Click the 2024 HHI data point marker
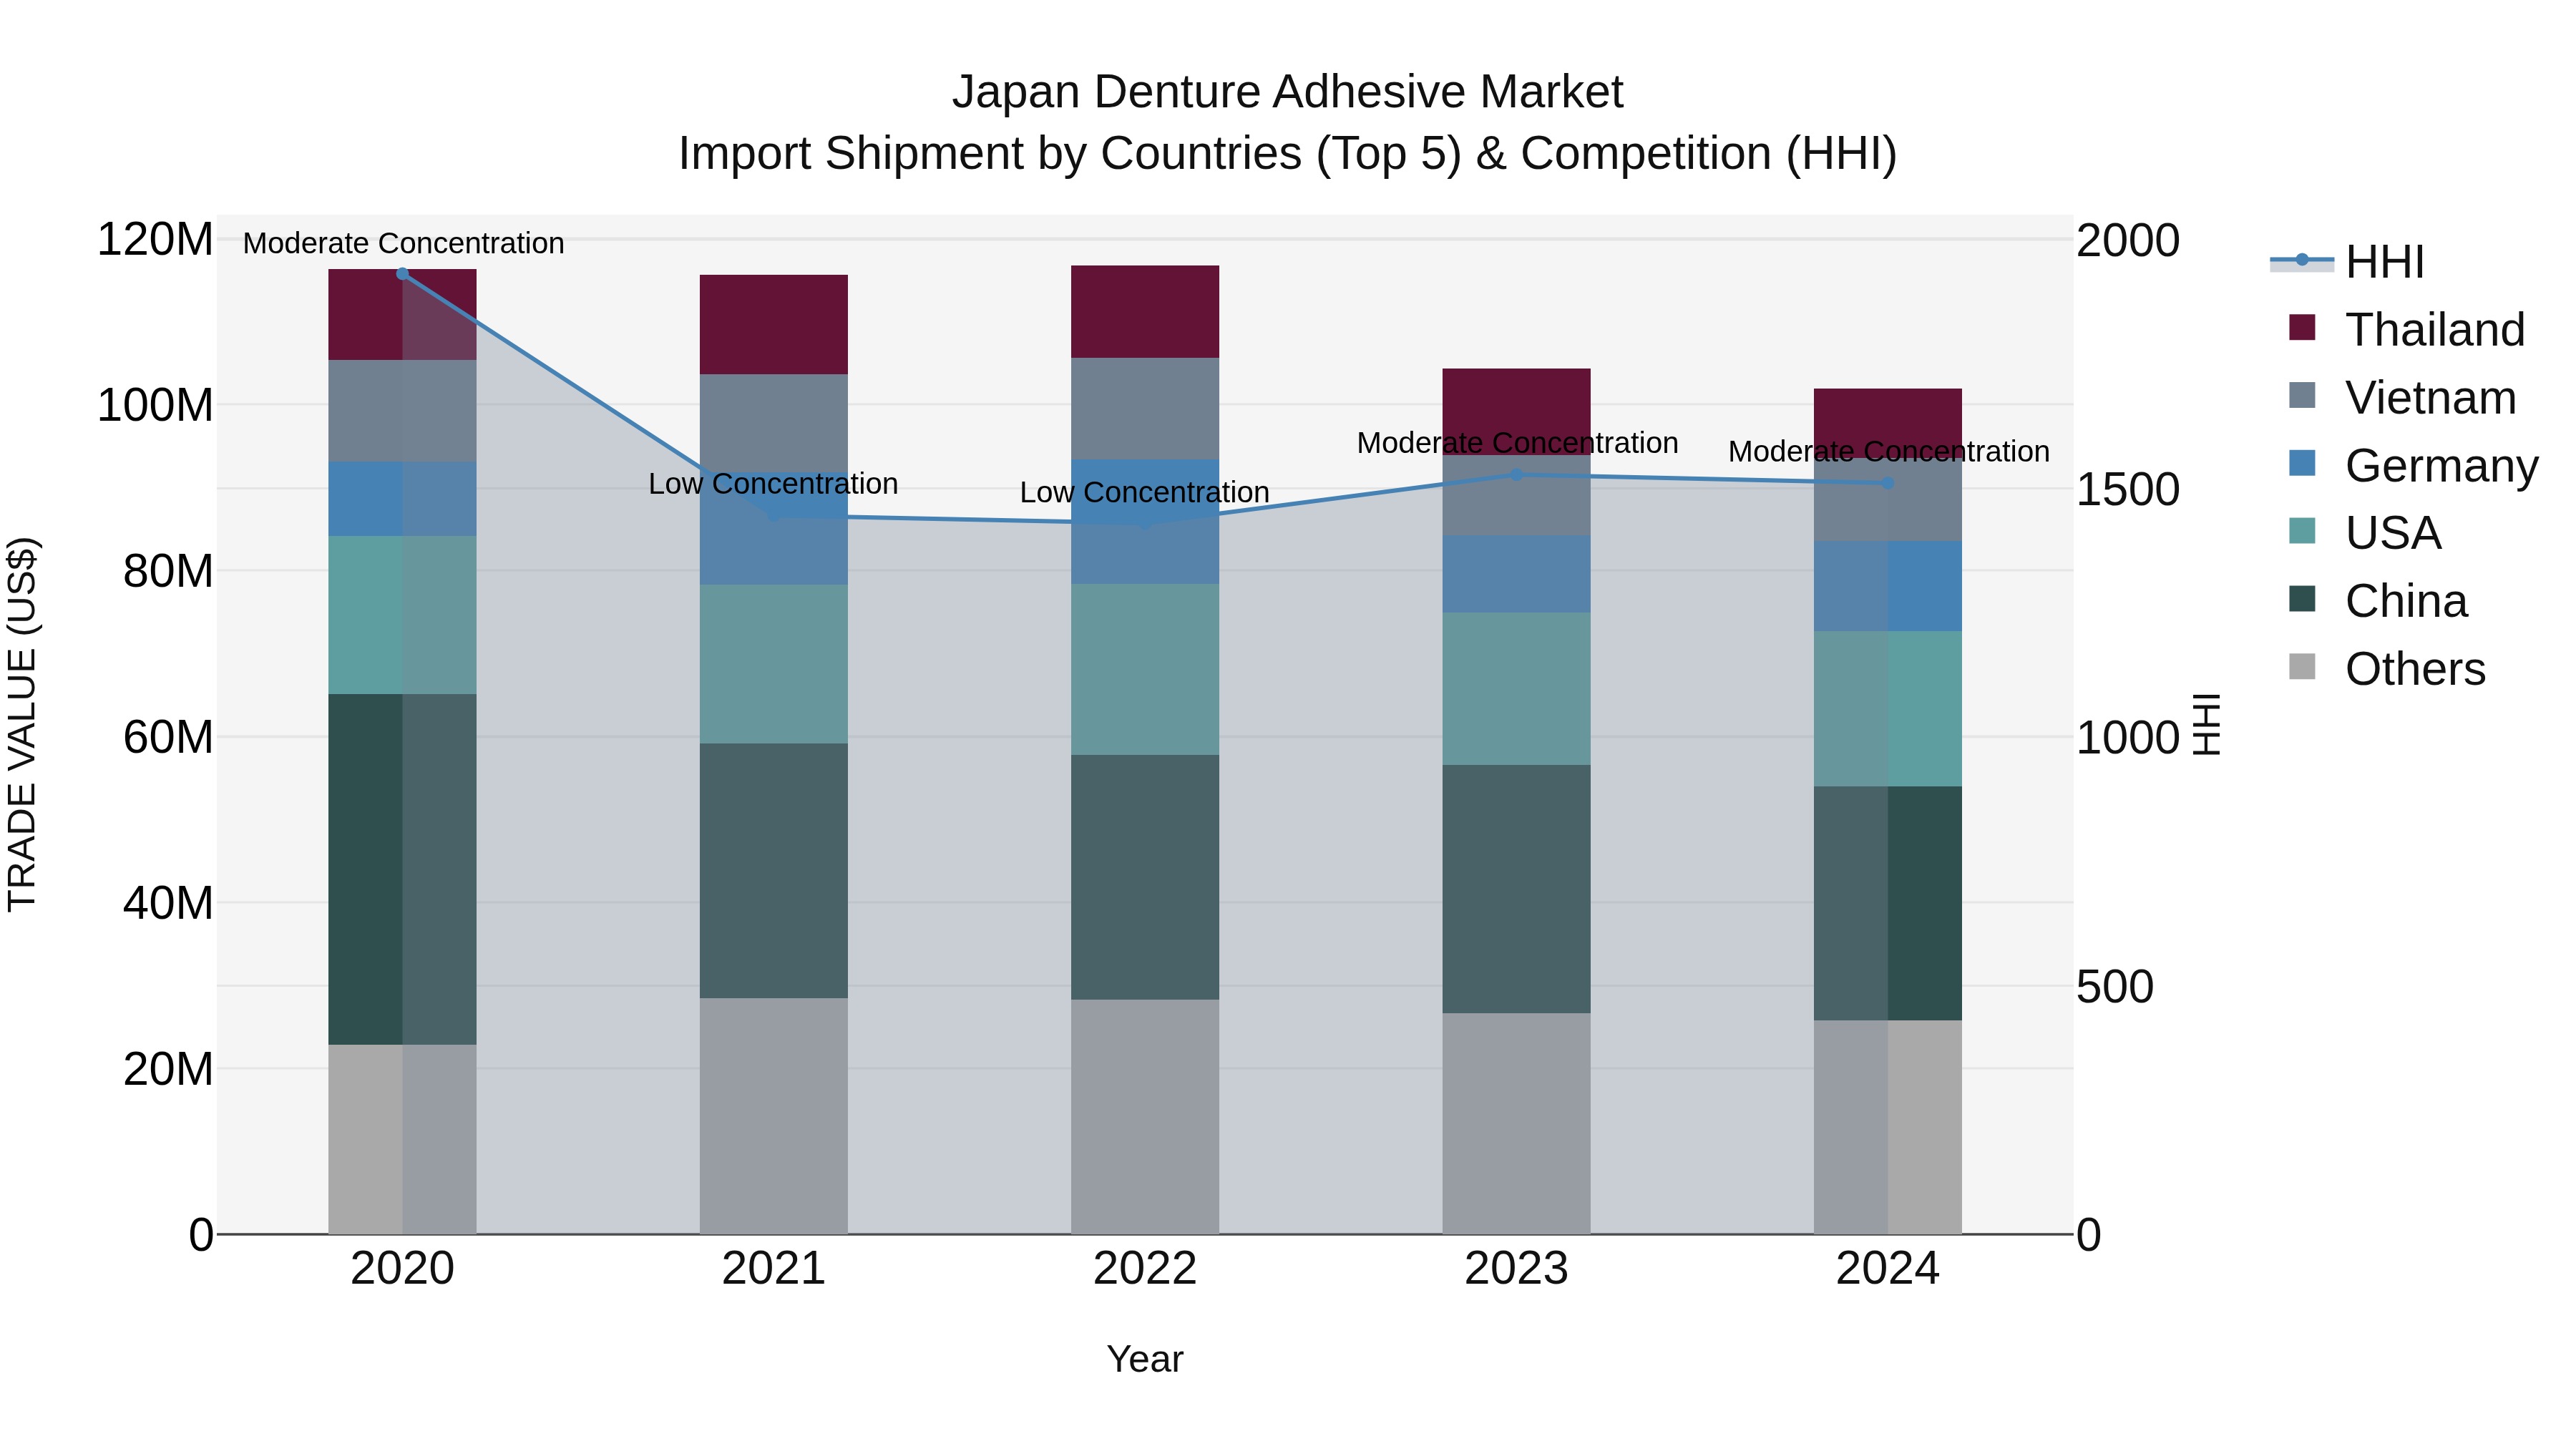Image resolution: width=2576 pixels, height=1449 pixels. [x=1888, y=484]
